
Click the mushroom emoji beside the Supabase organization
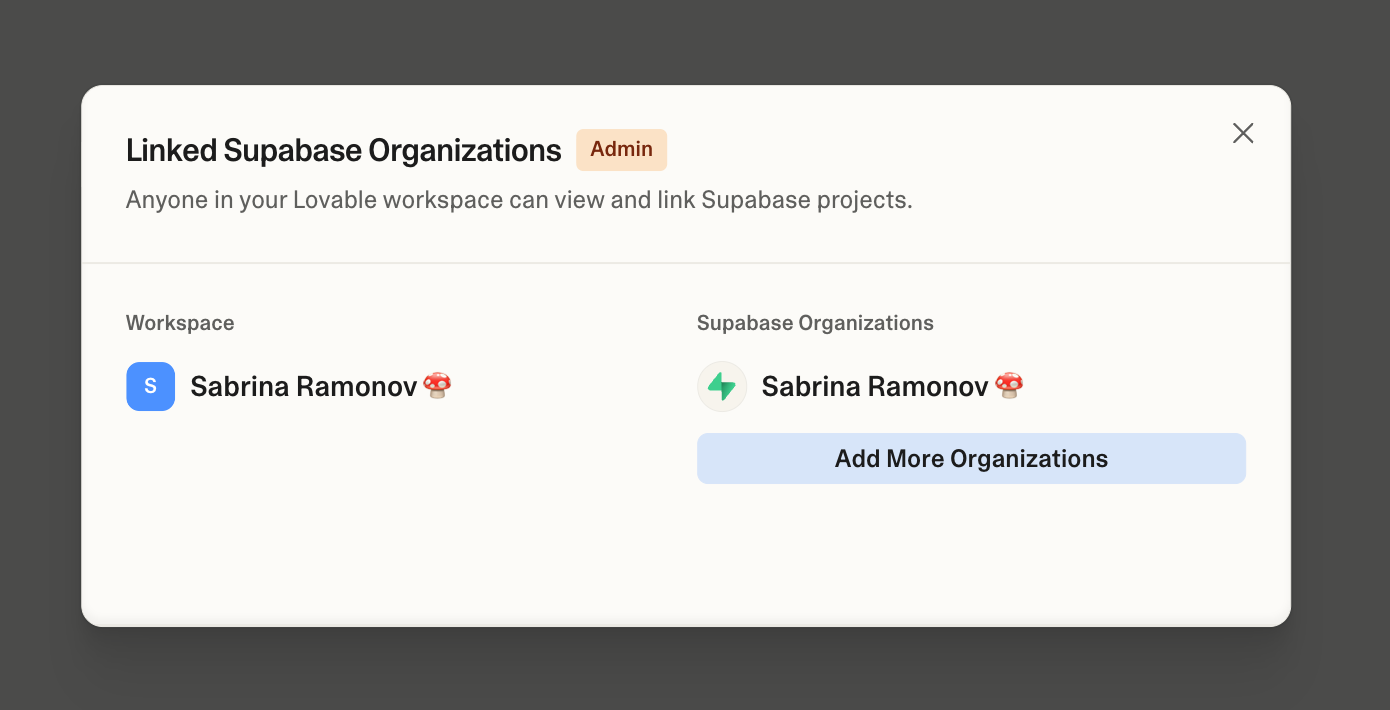(1009, 385)
